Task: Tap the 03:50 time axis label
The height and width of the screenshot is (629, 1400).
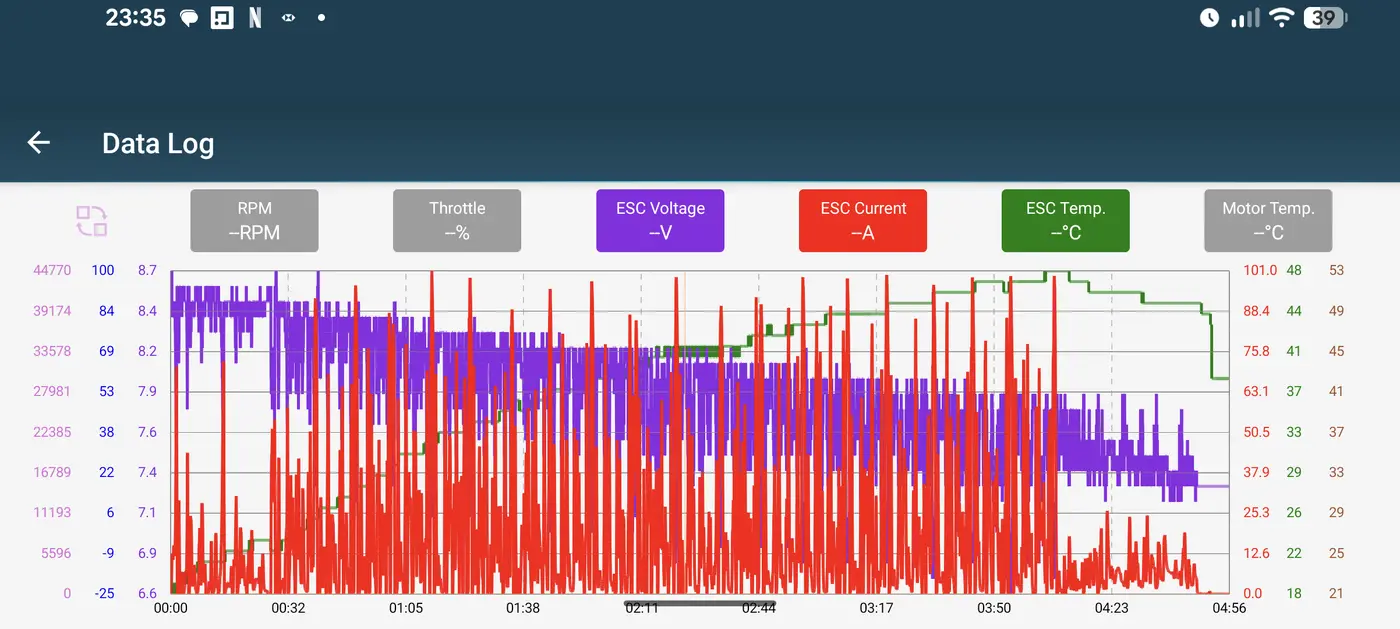Action: (994, 608)
